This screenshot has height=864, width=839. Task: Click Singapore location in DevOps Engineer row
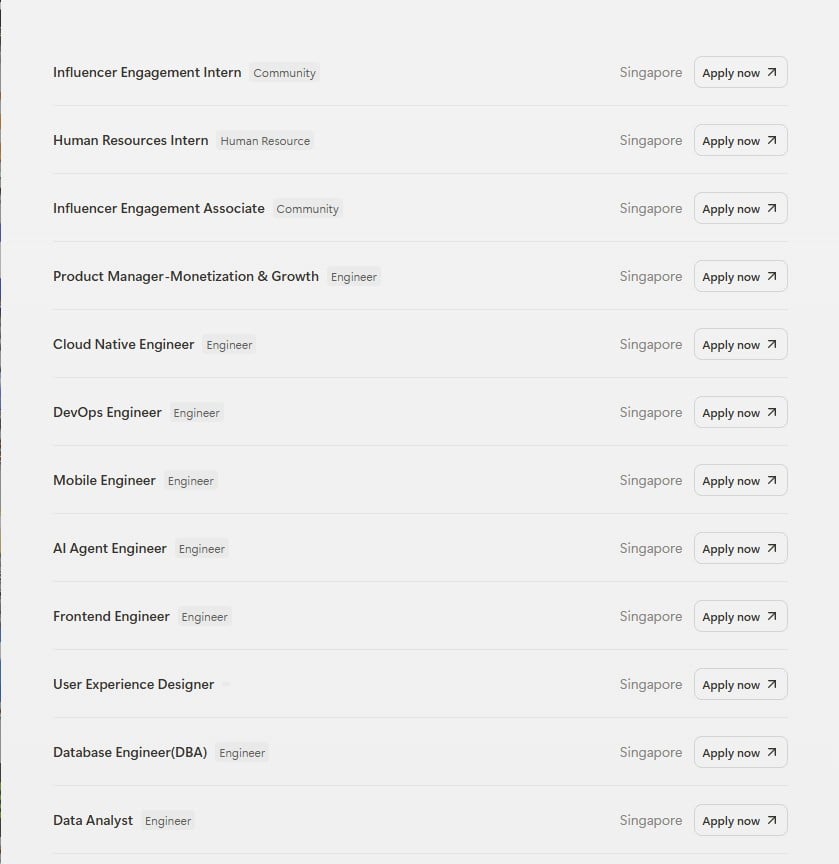pos(651,412)
